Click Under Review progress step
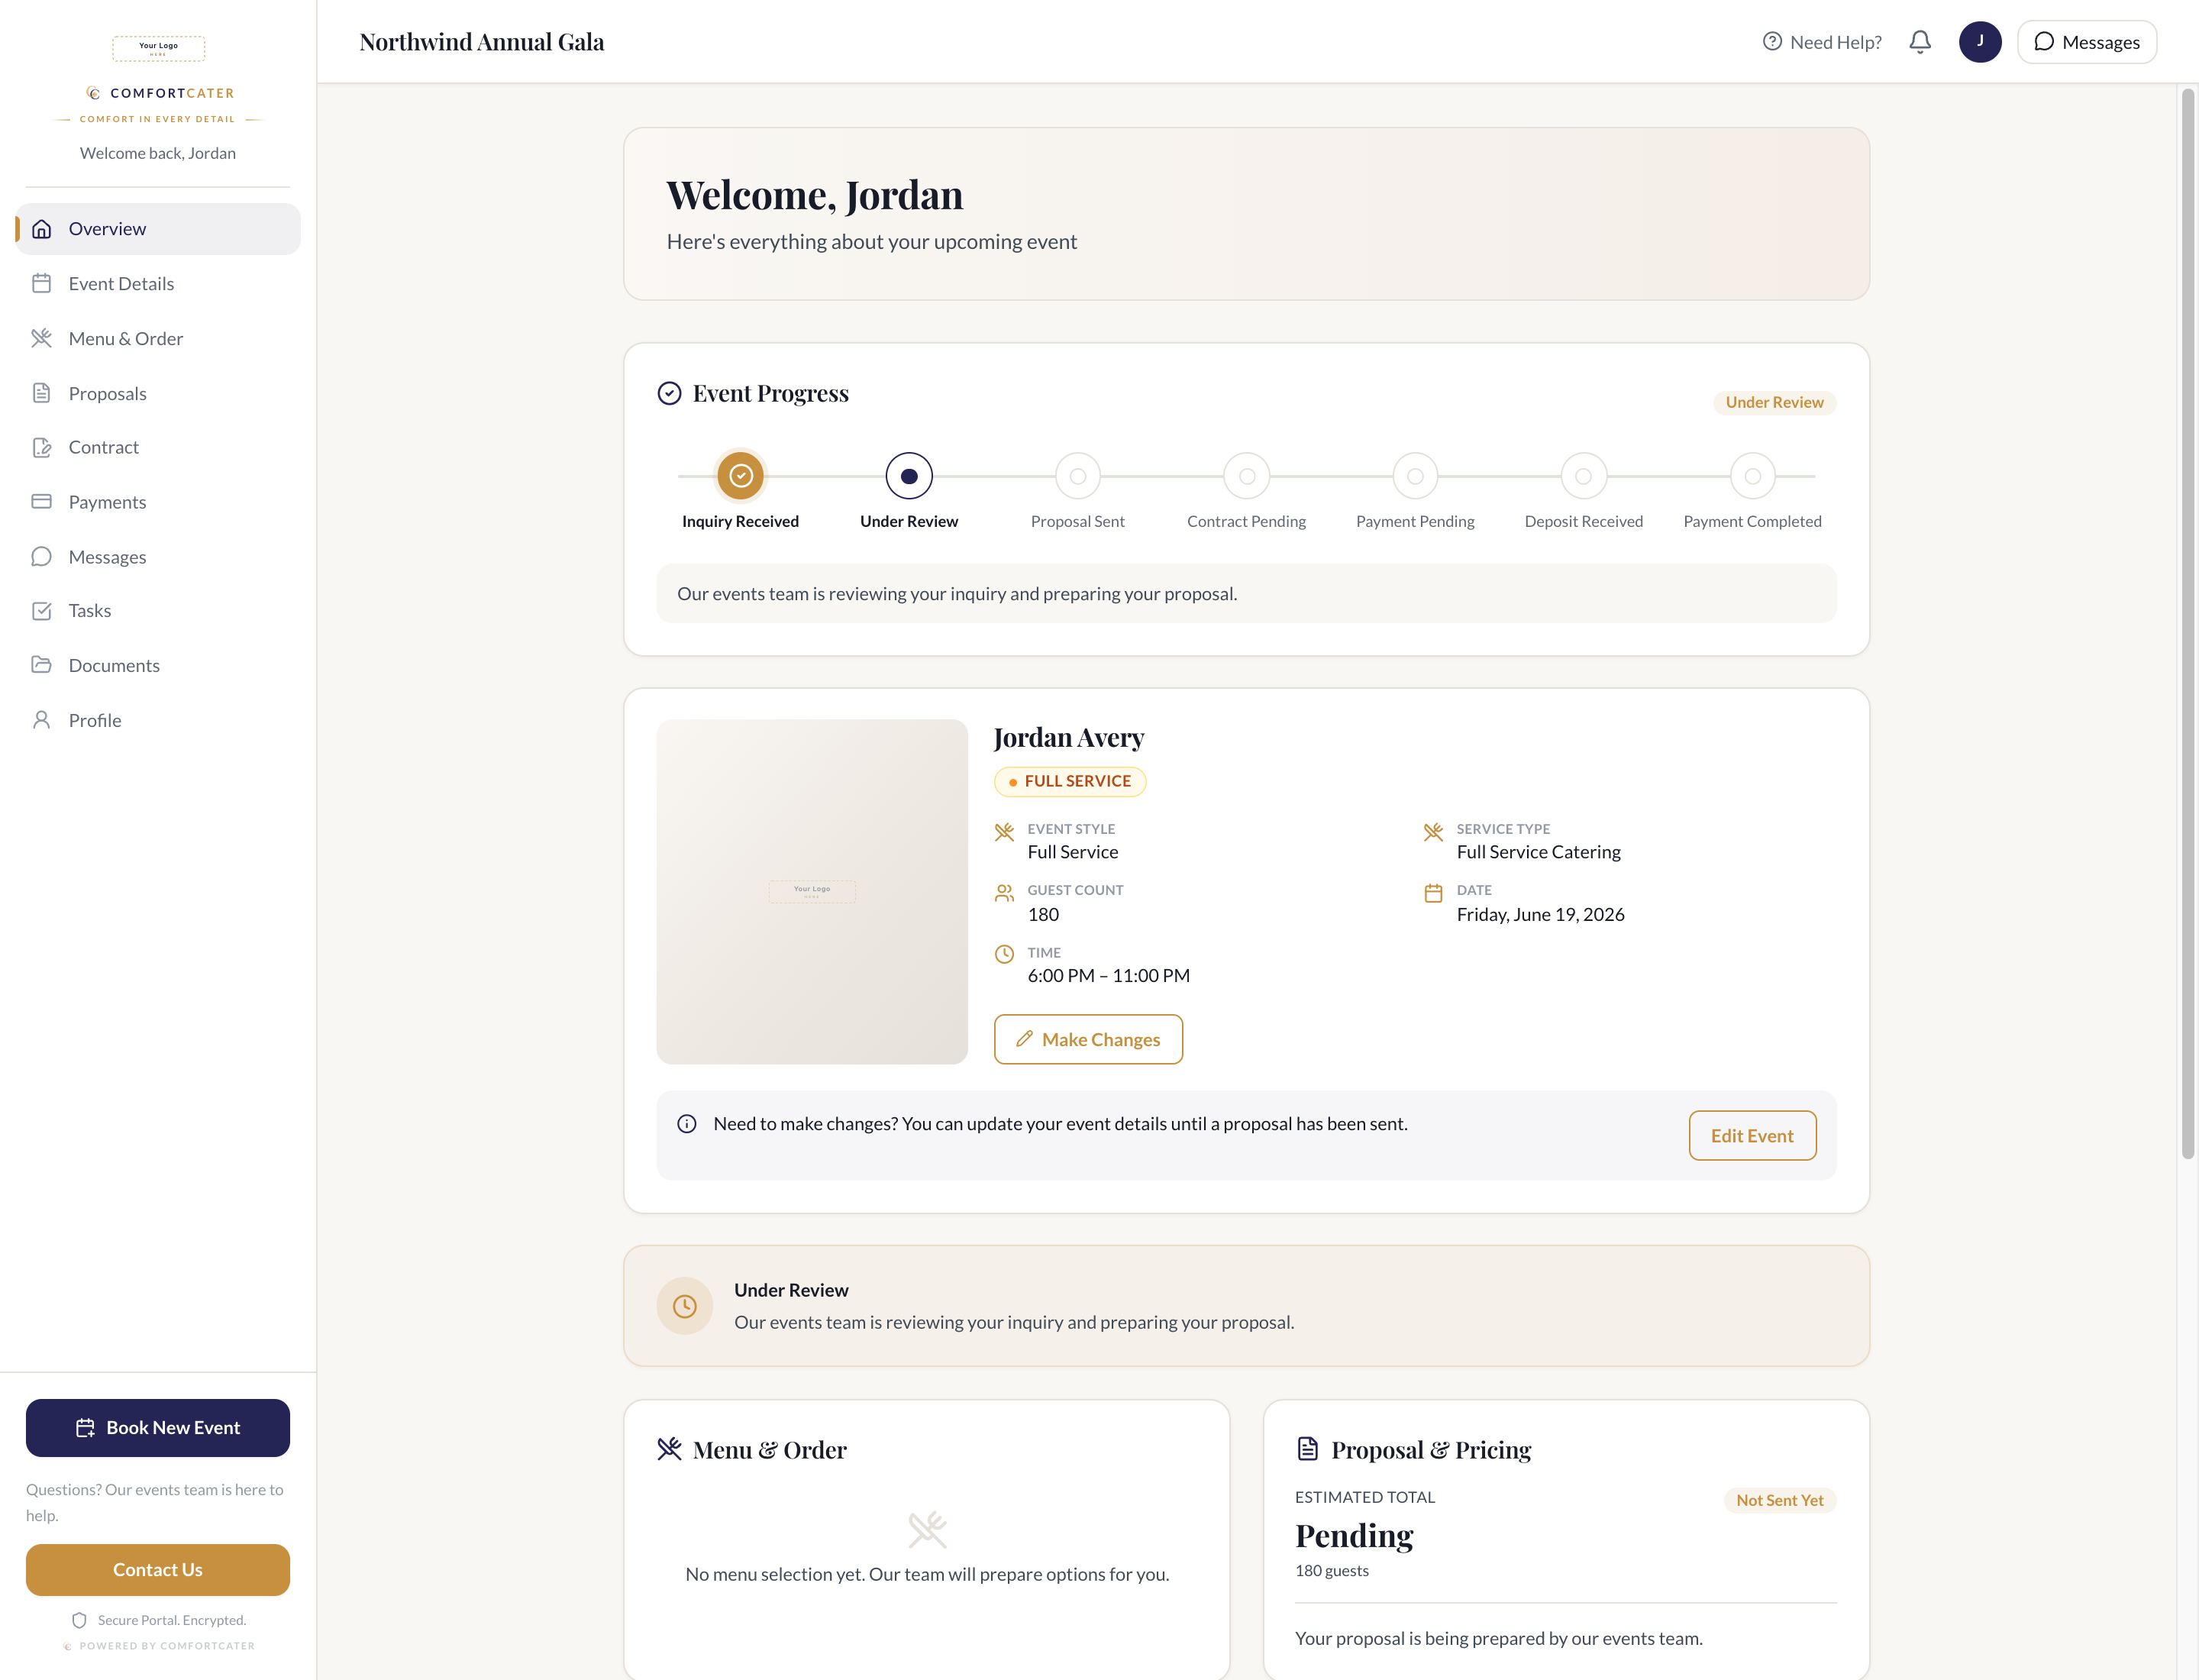This screenshot has height=1680, width=2199. (909, 476)
